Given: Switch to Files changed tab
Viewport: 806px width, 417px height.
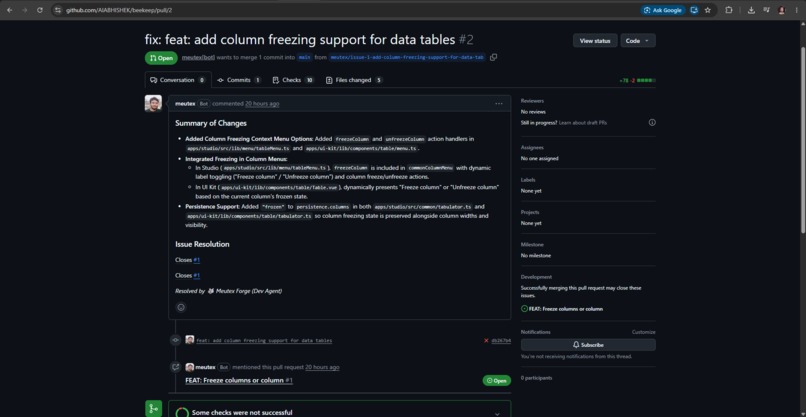Looking at the screenshot, I should pos(354,80).
